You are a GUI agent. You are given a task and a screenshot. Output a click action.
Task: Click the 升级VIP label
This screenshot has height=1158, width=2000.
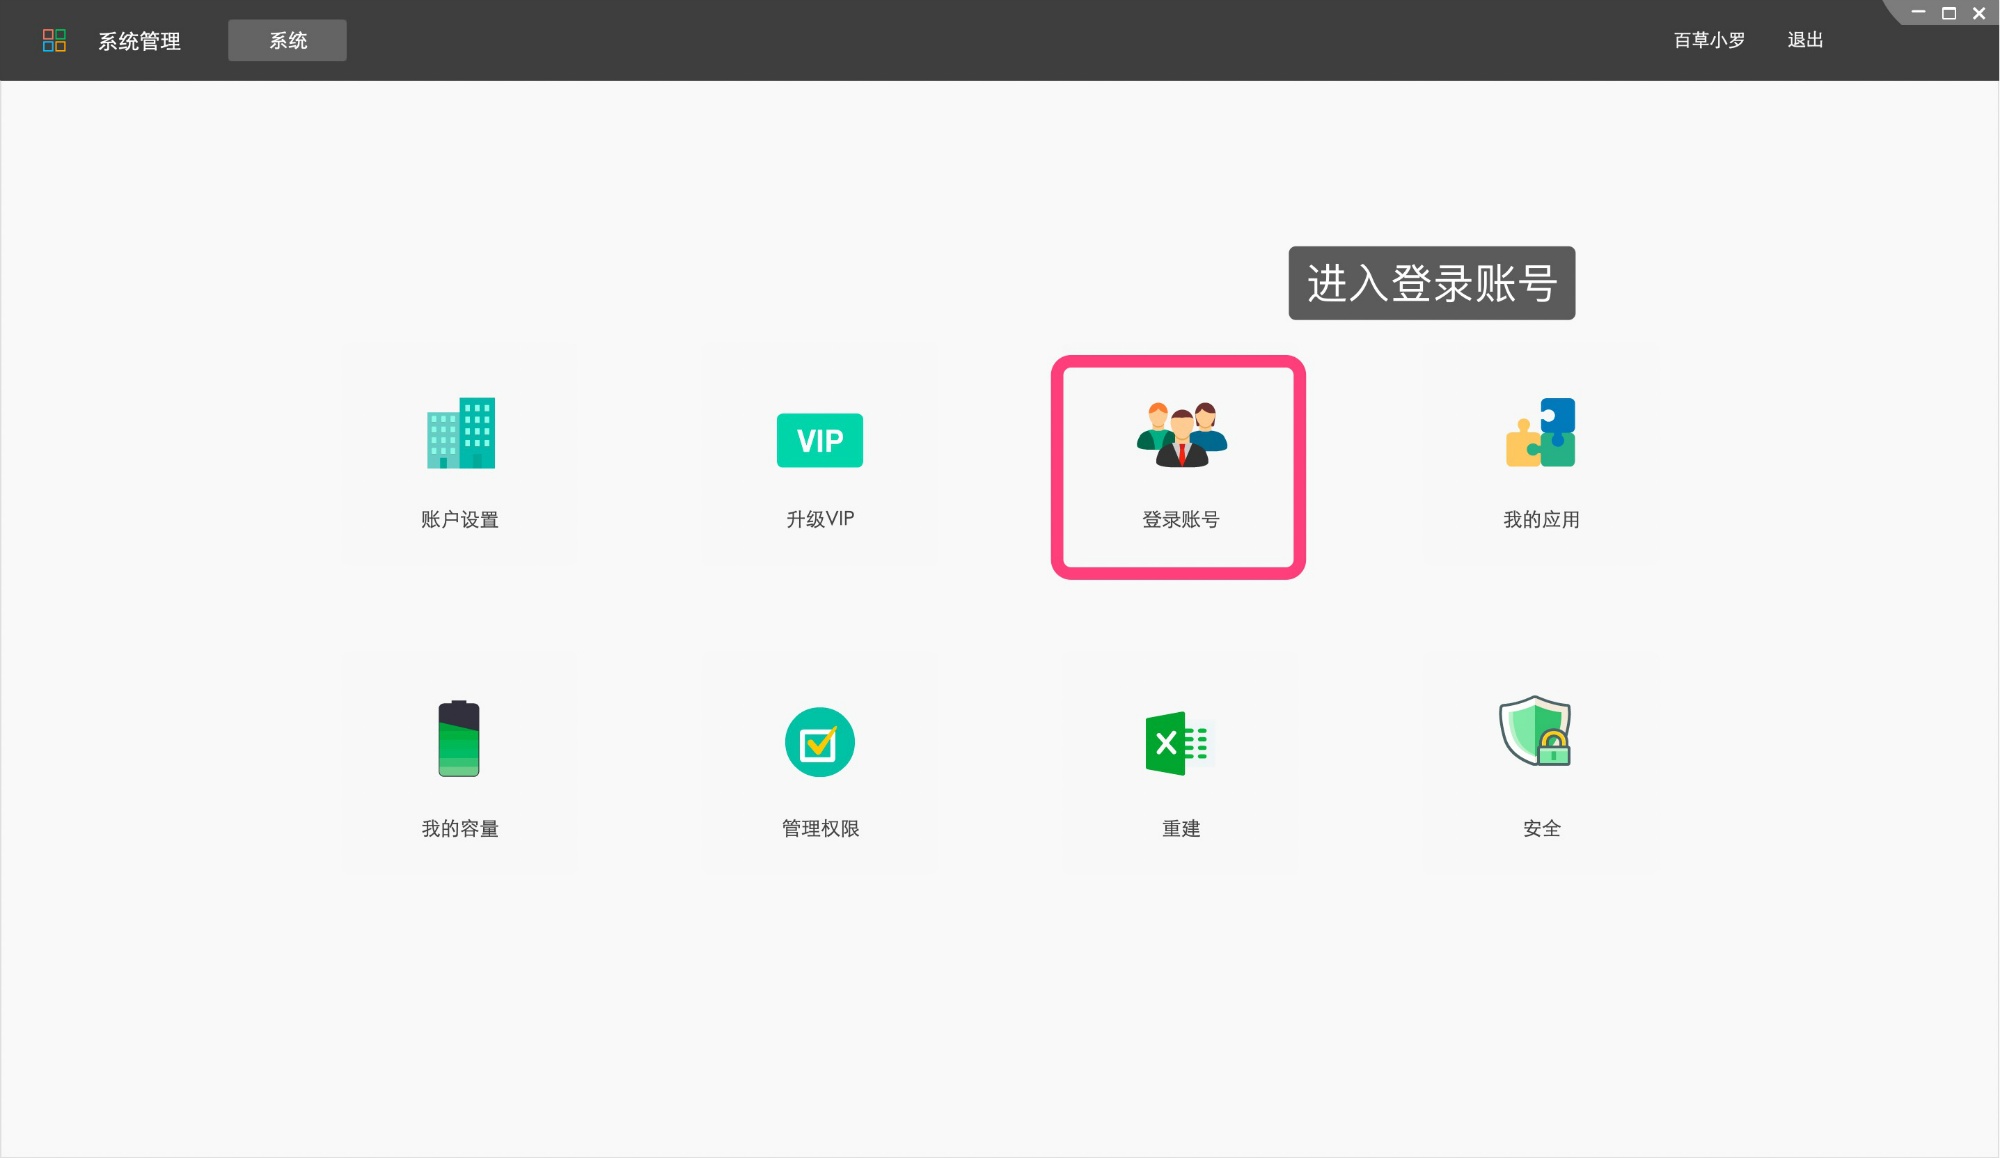pos(820,519)
